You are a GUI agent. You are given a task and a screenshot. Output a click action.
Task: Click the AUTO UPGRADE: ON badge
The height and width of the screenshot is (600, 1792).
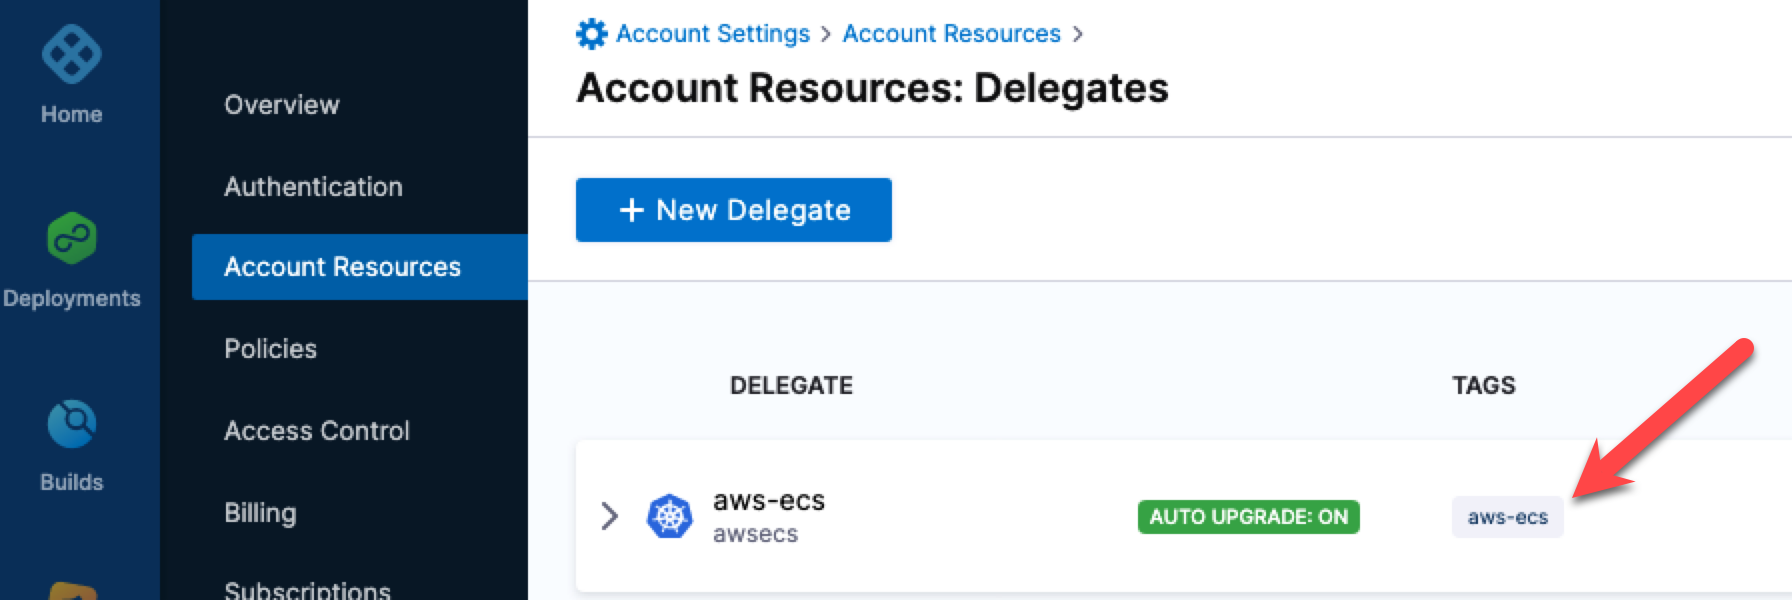pos(1248,517)
